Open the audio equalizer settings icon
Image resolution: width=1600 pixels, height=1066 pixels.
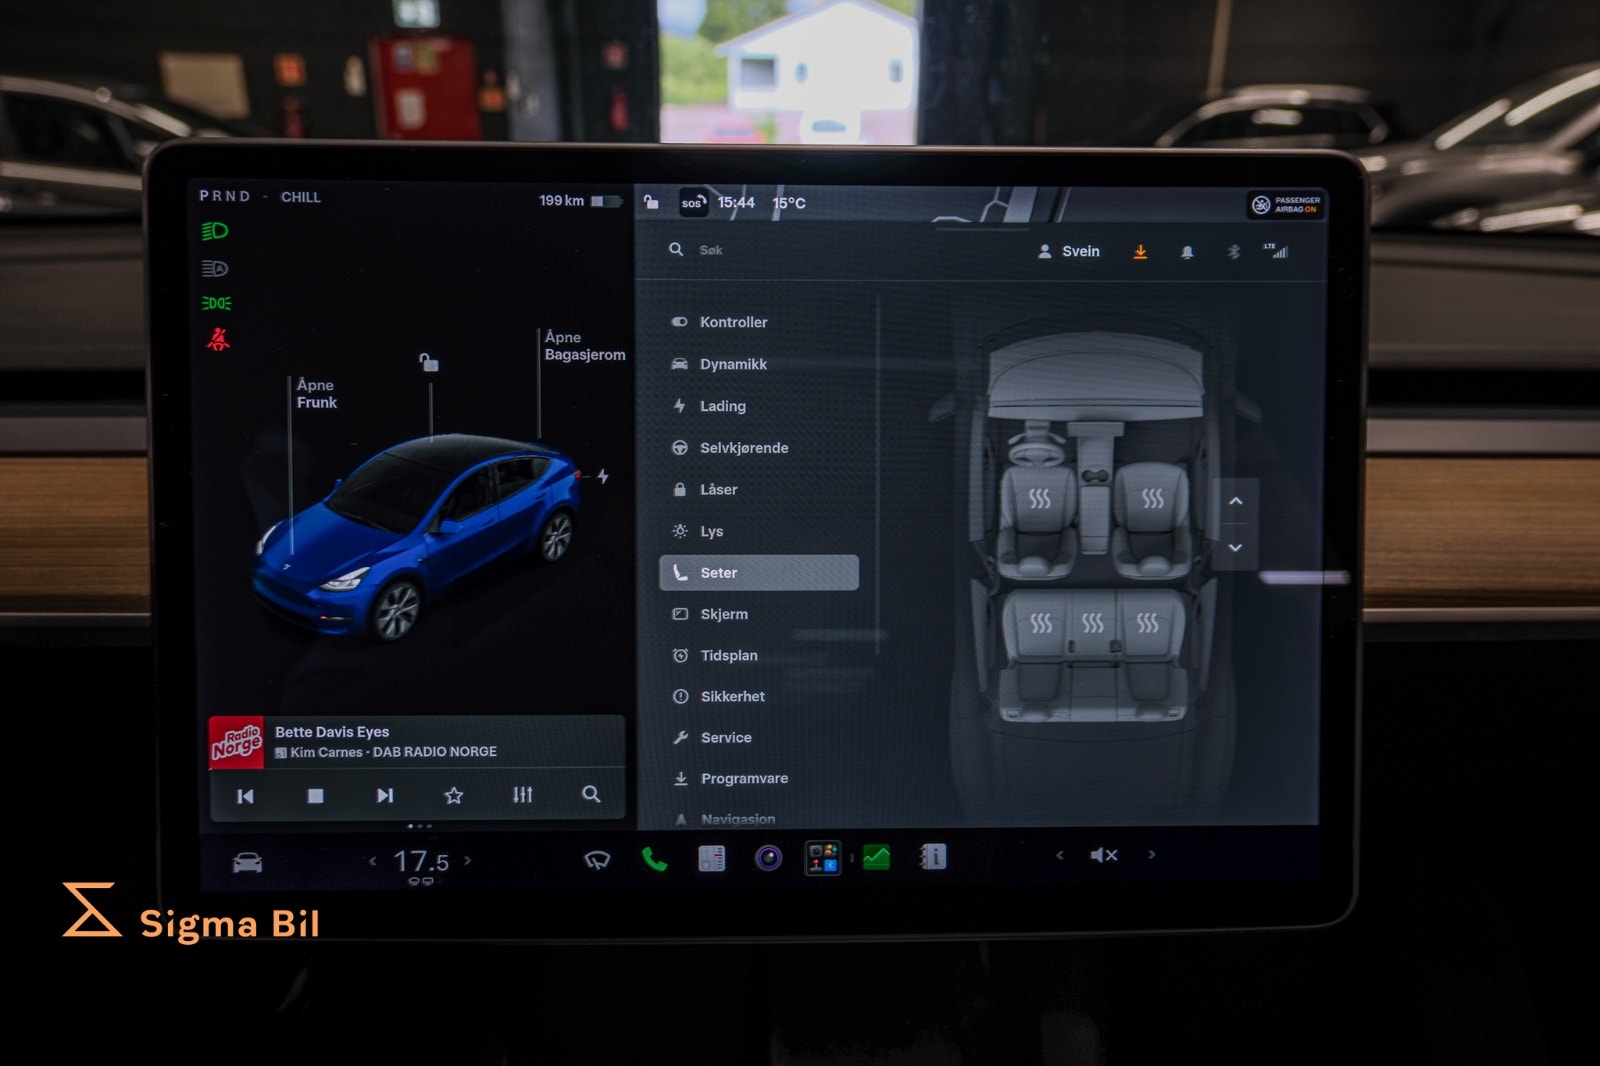point(522,794)
